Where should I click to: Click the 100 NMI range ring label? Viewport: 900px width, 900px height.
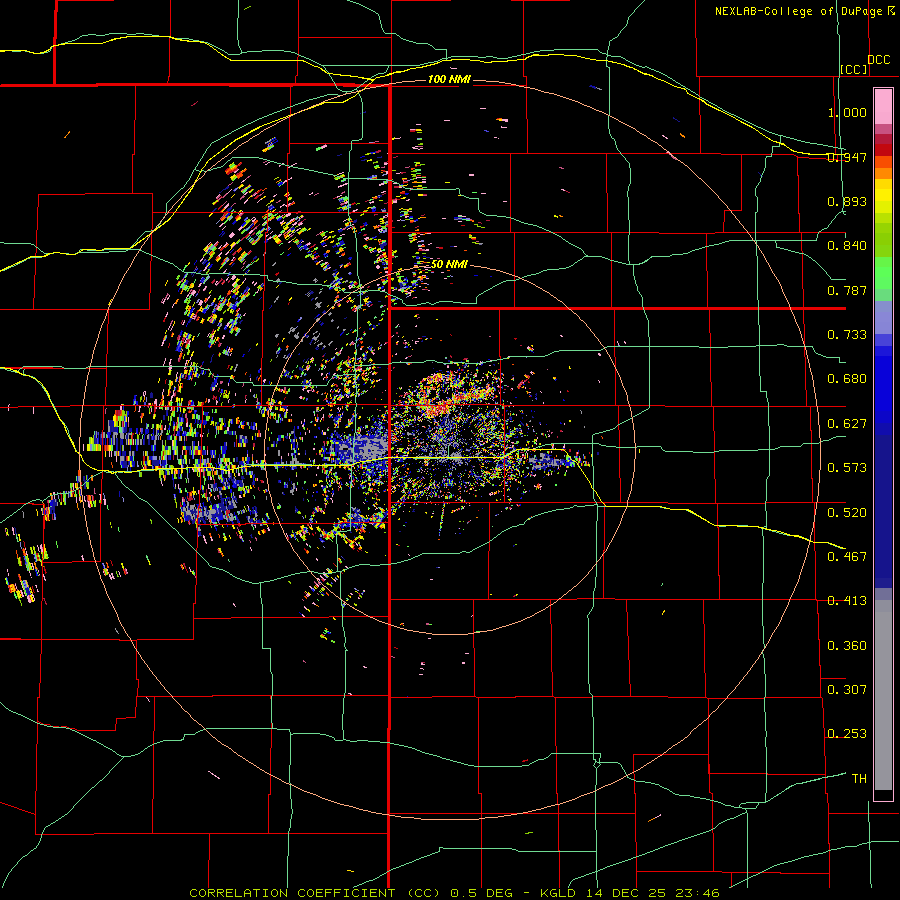tap(449, 79)
